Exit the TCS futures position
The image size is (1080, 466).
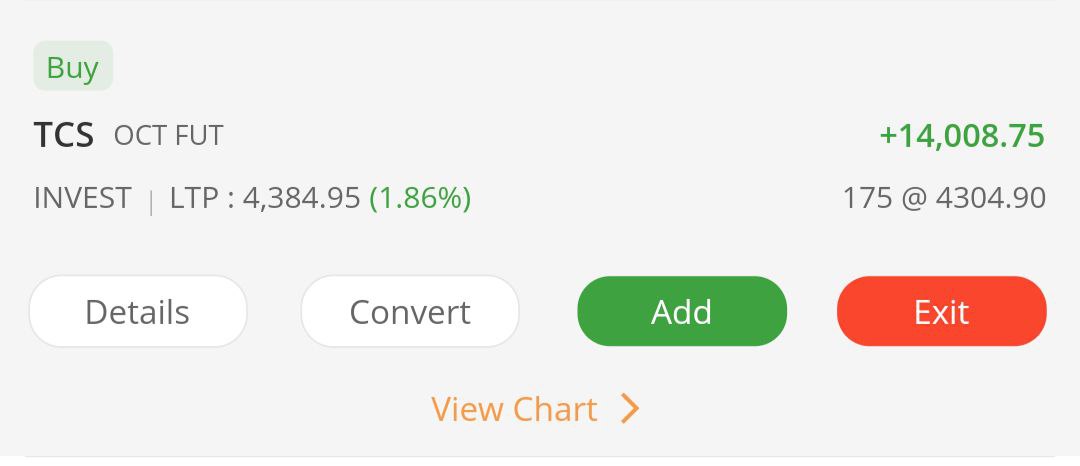point(941,312)
